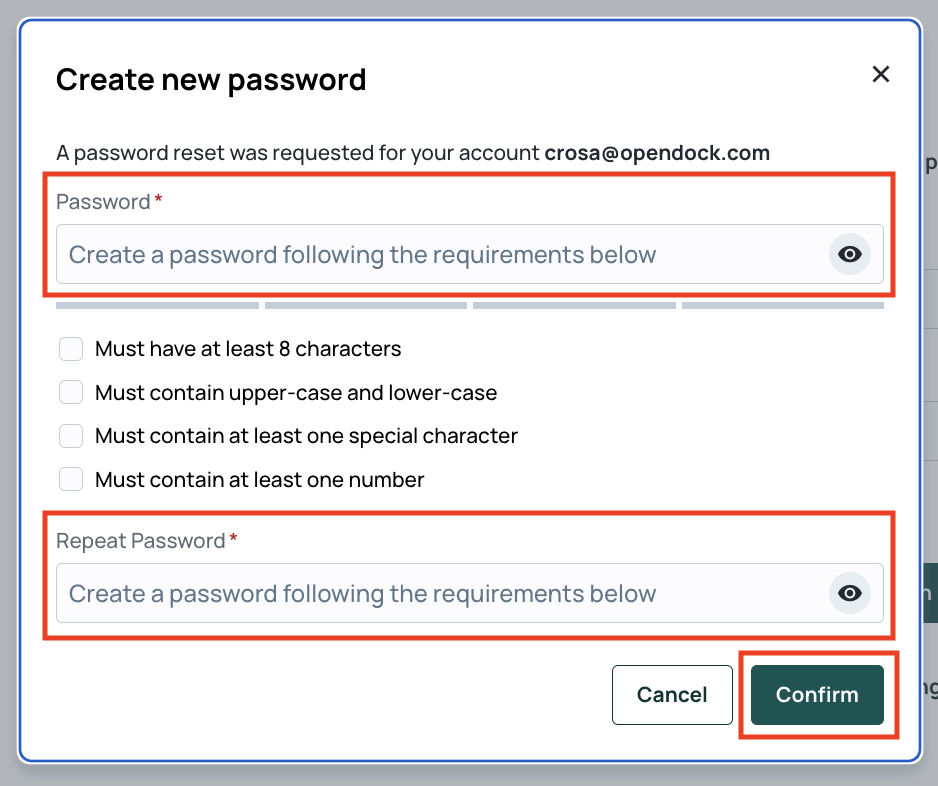Show password using Password field eye icon
This screenshot has width=938, height=786.
point(849,254)
